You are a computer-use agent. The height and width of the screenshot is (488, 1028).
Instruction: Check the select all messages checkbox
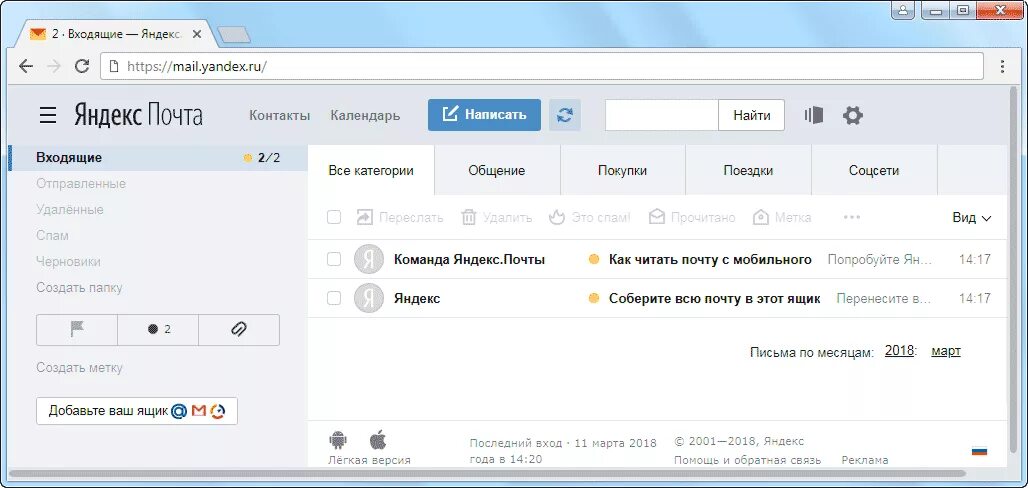pos(334,217)
